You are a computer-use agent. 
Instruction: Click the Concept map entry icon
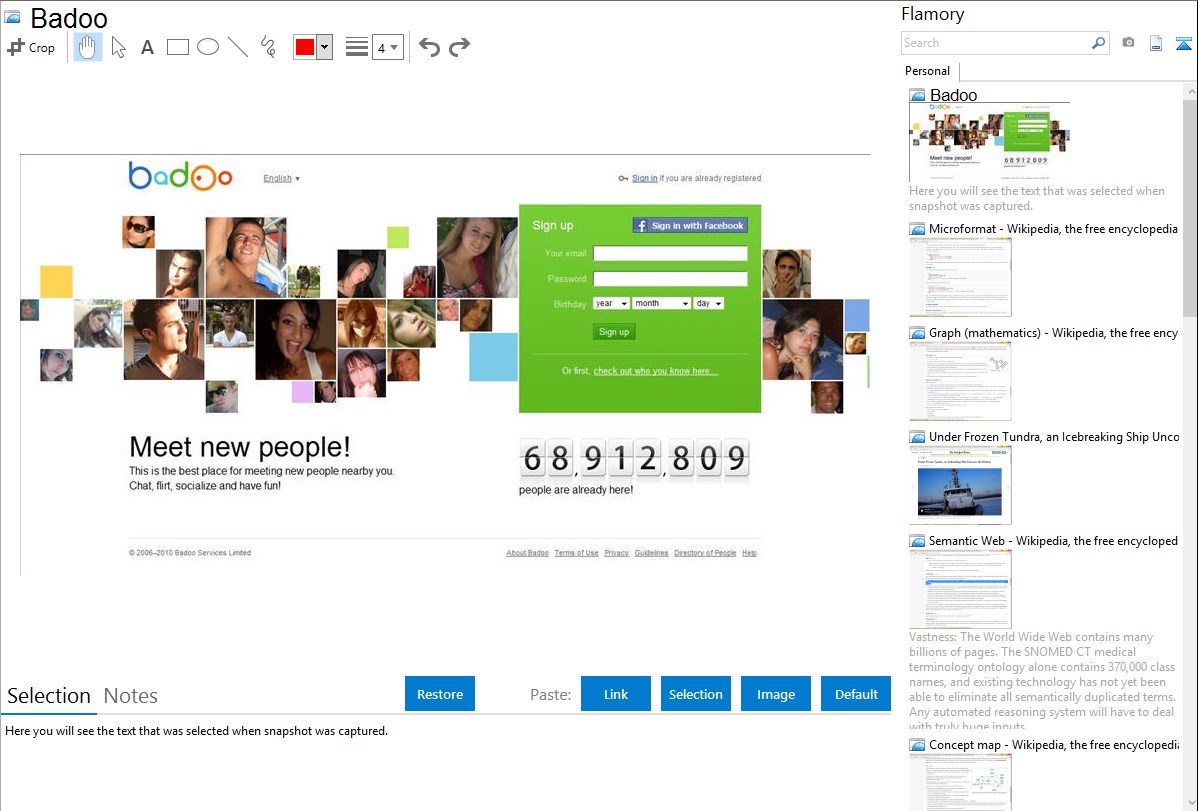pyautogui.click(x=917, y=744)
